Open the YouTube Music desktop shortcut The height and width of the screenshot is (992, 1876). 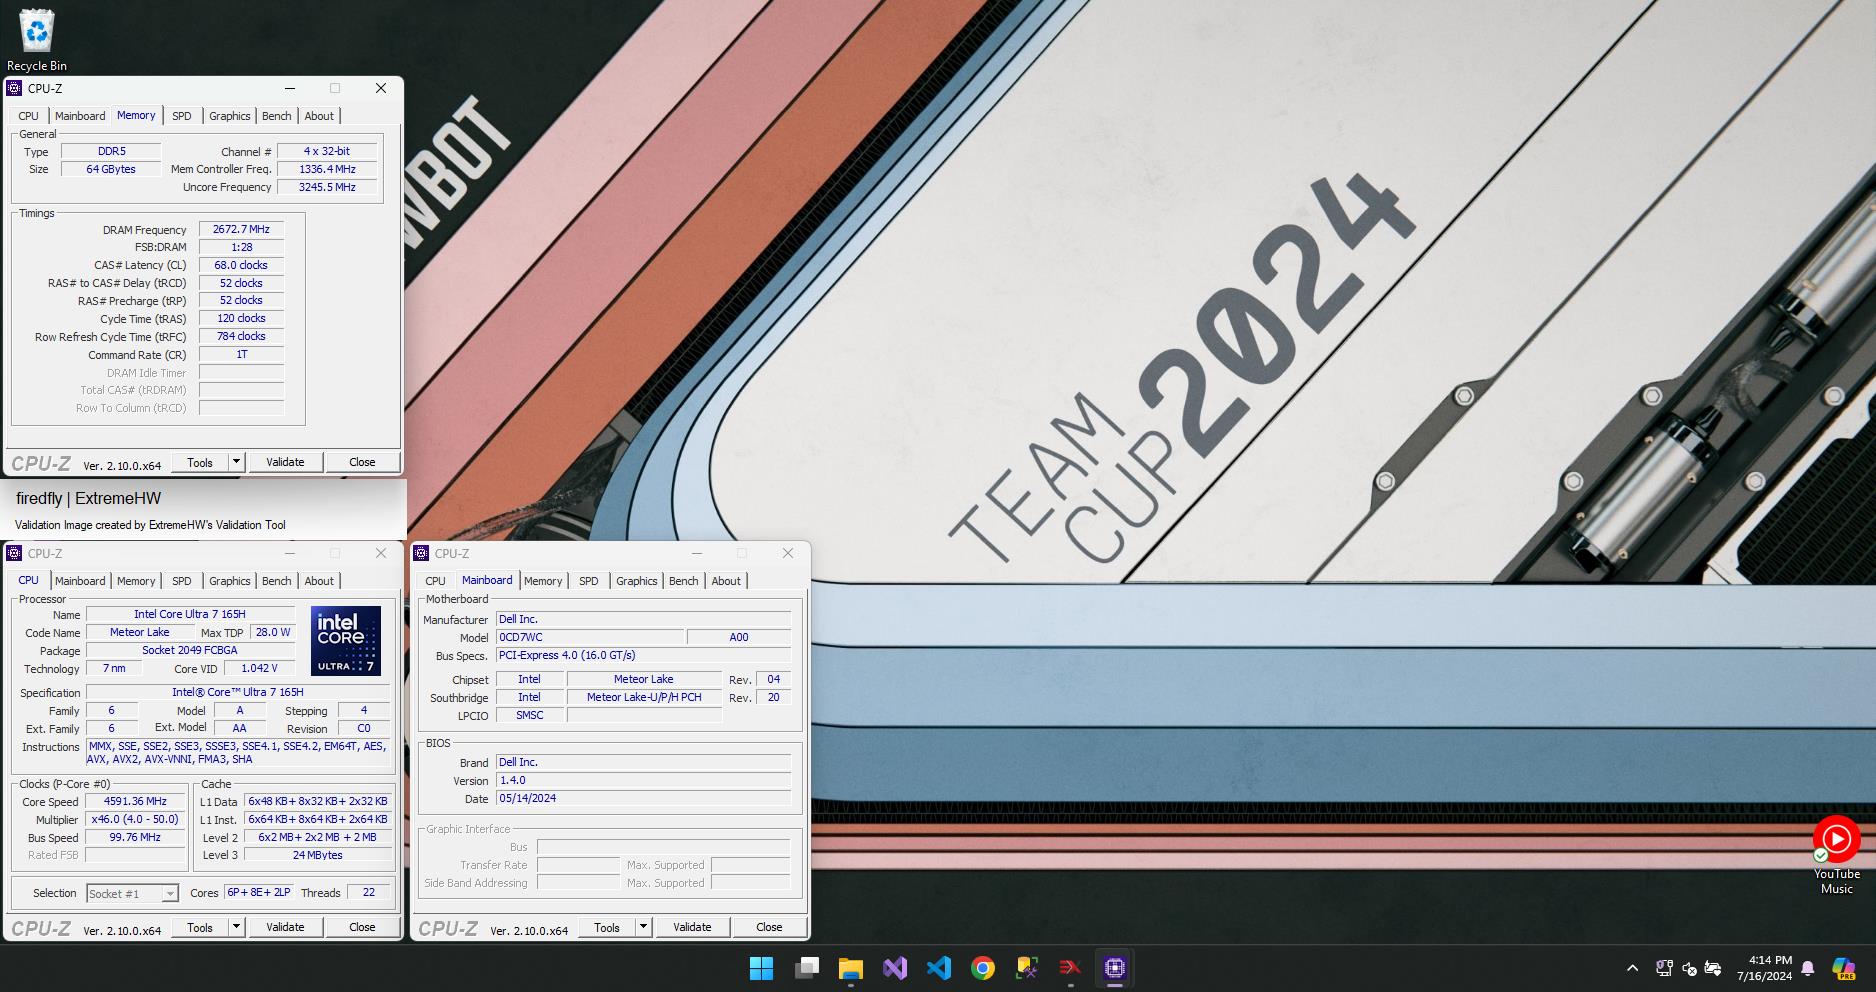tap(1836, 856)
